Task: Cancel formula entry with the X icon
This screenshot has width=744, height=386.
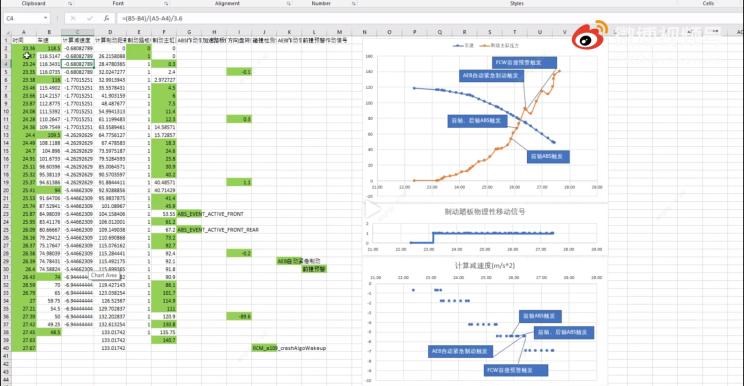Action: [x=73, y=18]
